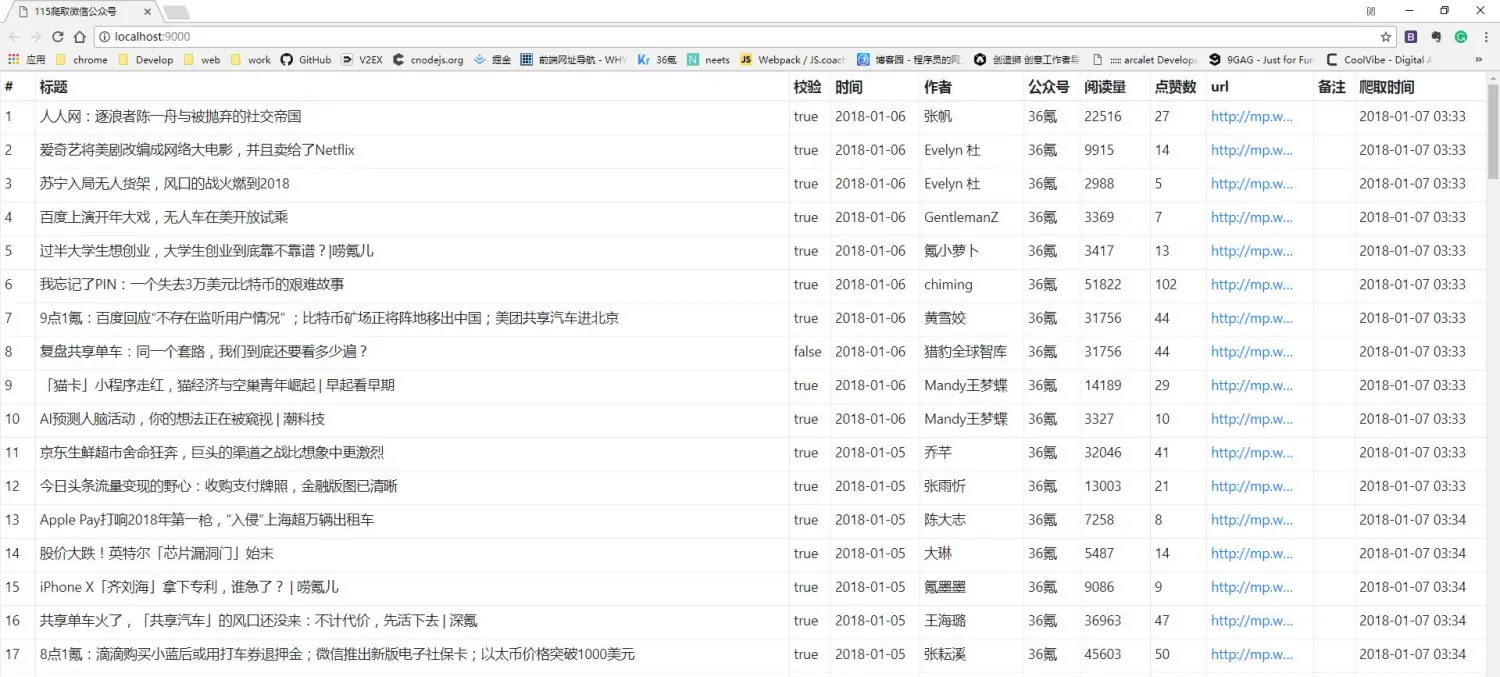The height and width of the screenshot is (677, 1500).
Task: Go to the browser home page icon
Action: 80,37
